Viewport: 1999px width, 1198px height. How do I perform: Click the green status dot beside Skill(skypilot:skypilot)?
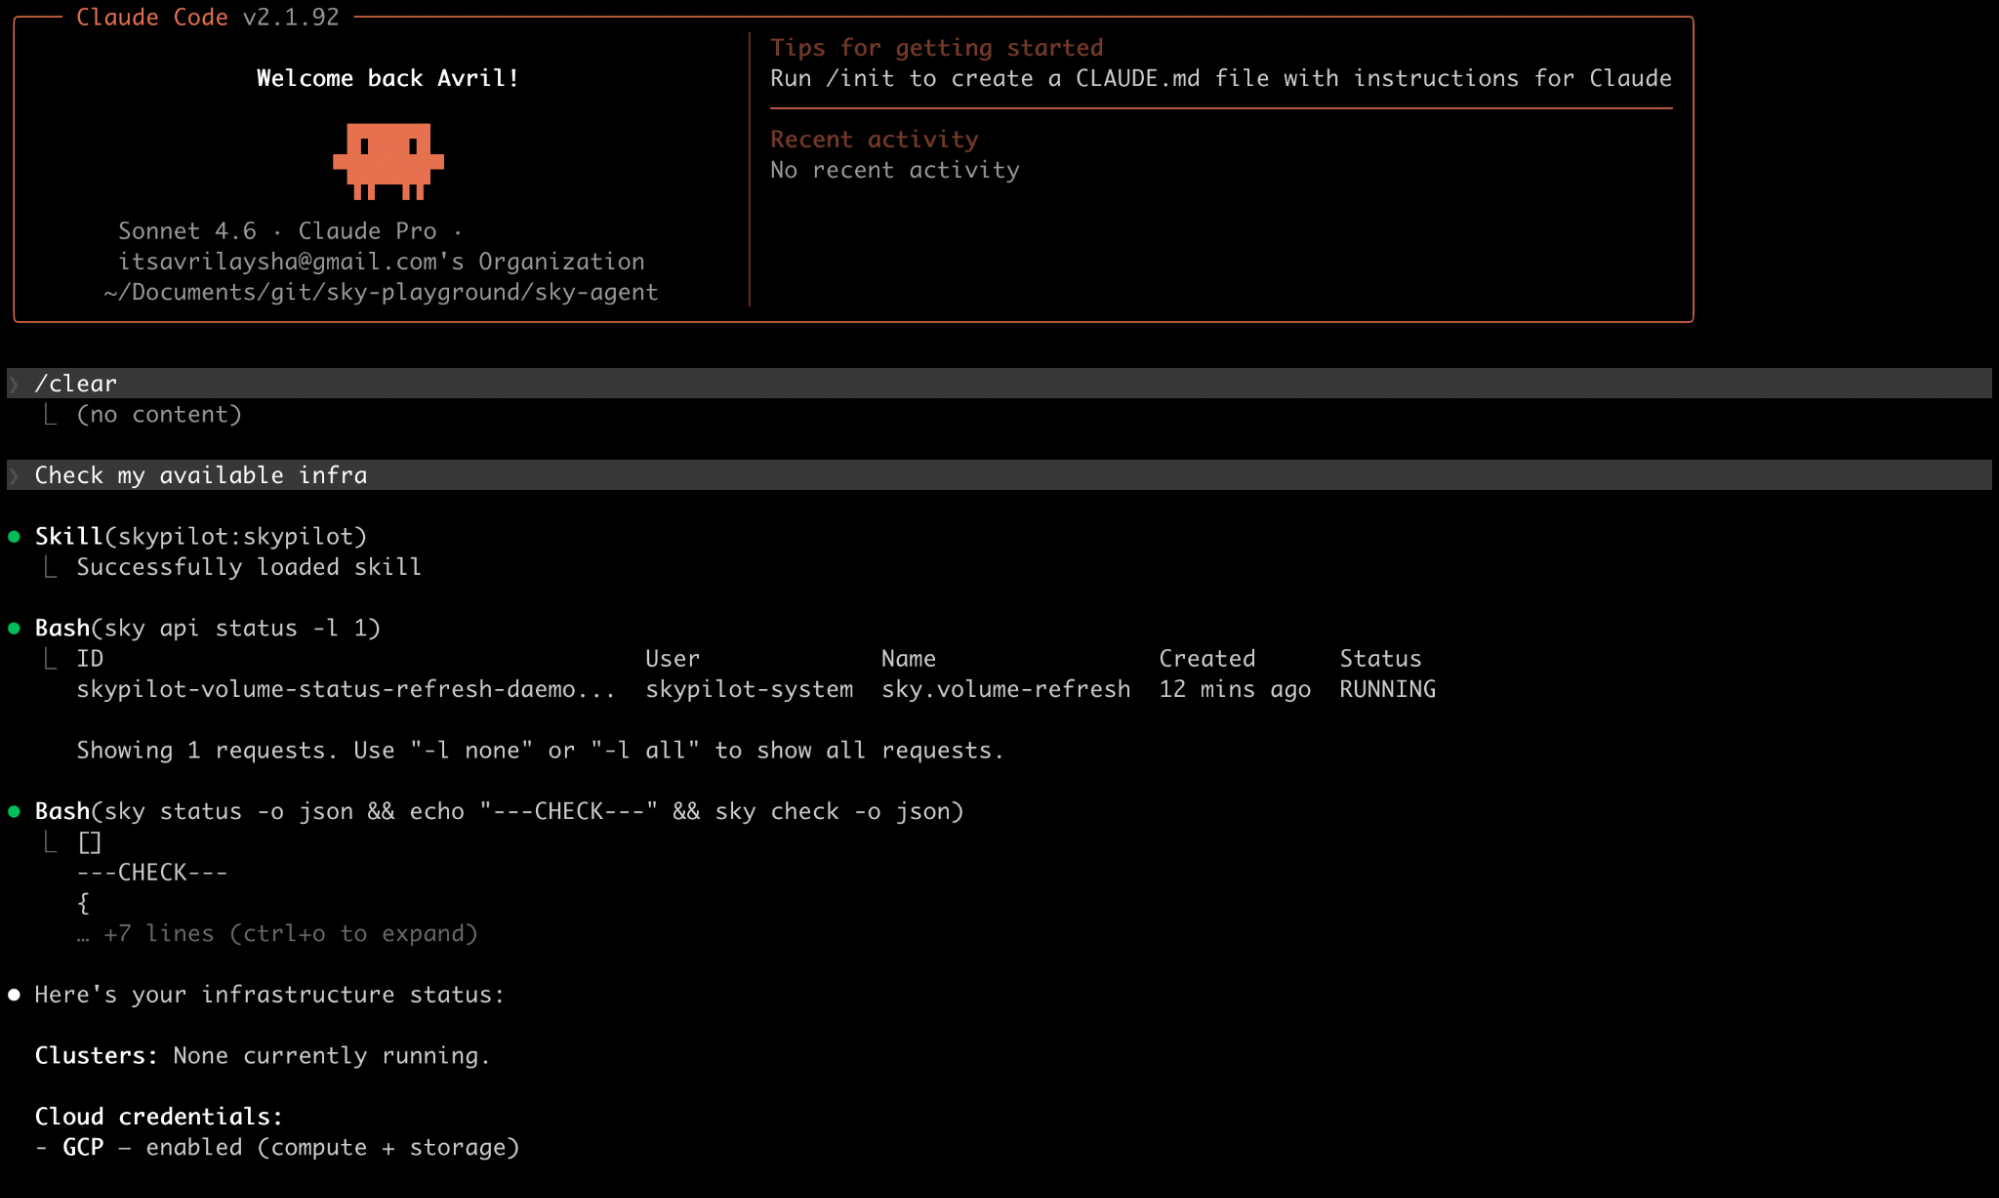pyautogui.click(x=14, y=537)
